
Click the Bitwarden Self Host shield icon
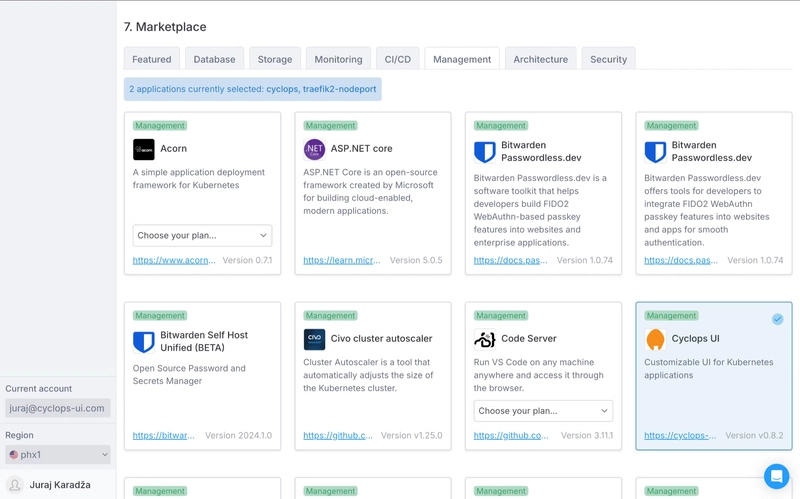143,341
